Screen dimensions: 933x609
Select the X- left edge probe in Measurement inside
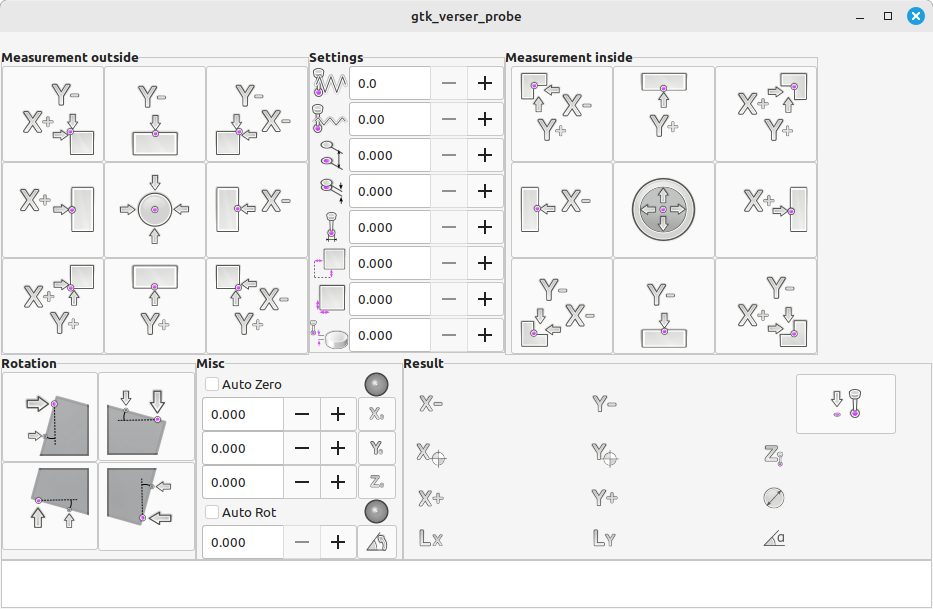(561, 210)
